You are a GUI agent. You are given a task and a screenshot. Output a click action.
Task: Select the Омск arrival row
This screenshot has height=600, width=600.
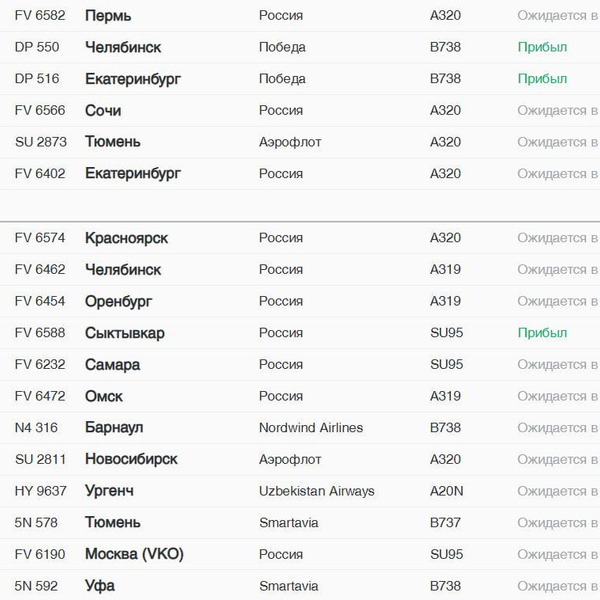[104, 396]
